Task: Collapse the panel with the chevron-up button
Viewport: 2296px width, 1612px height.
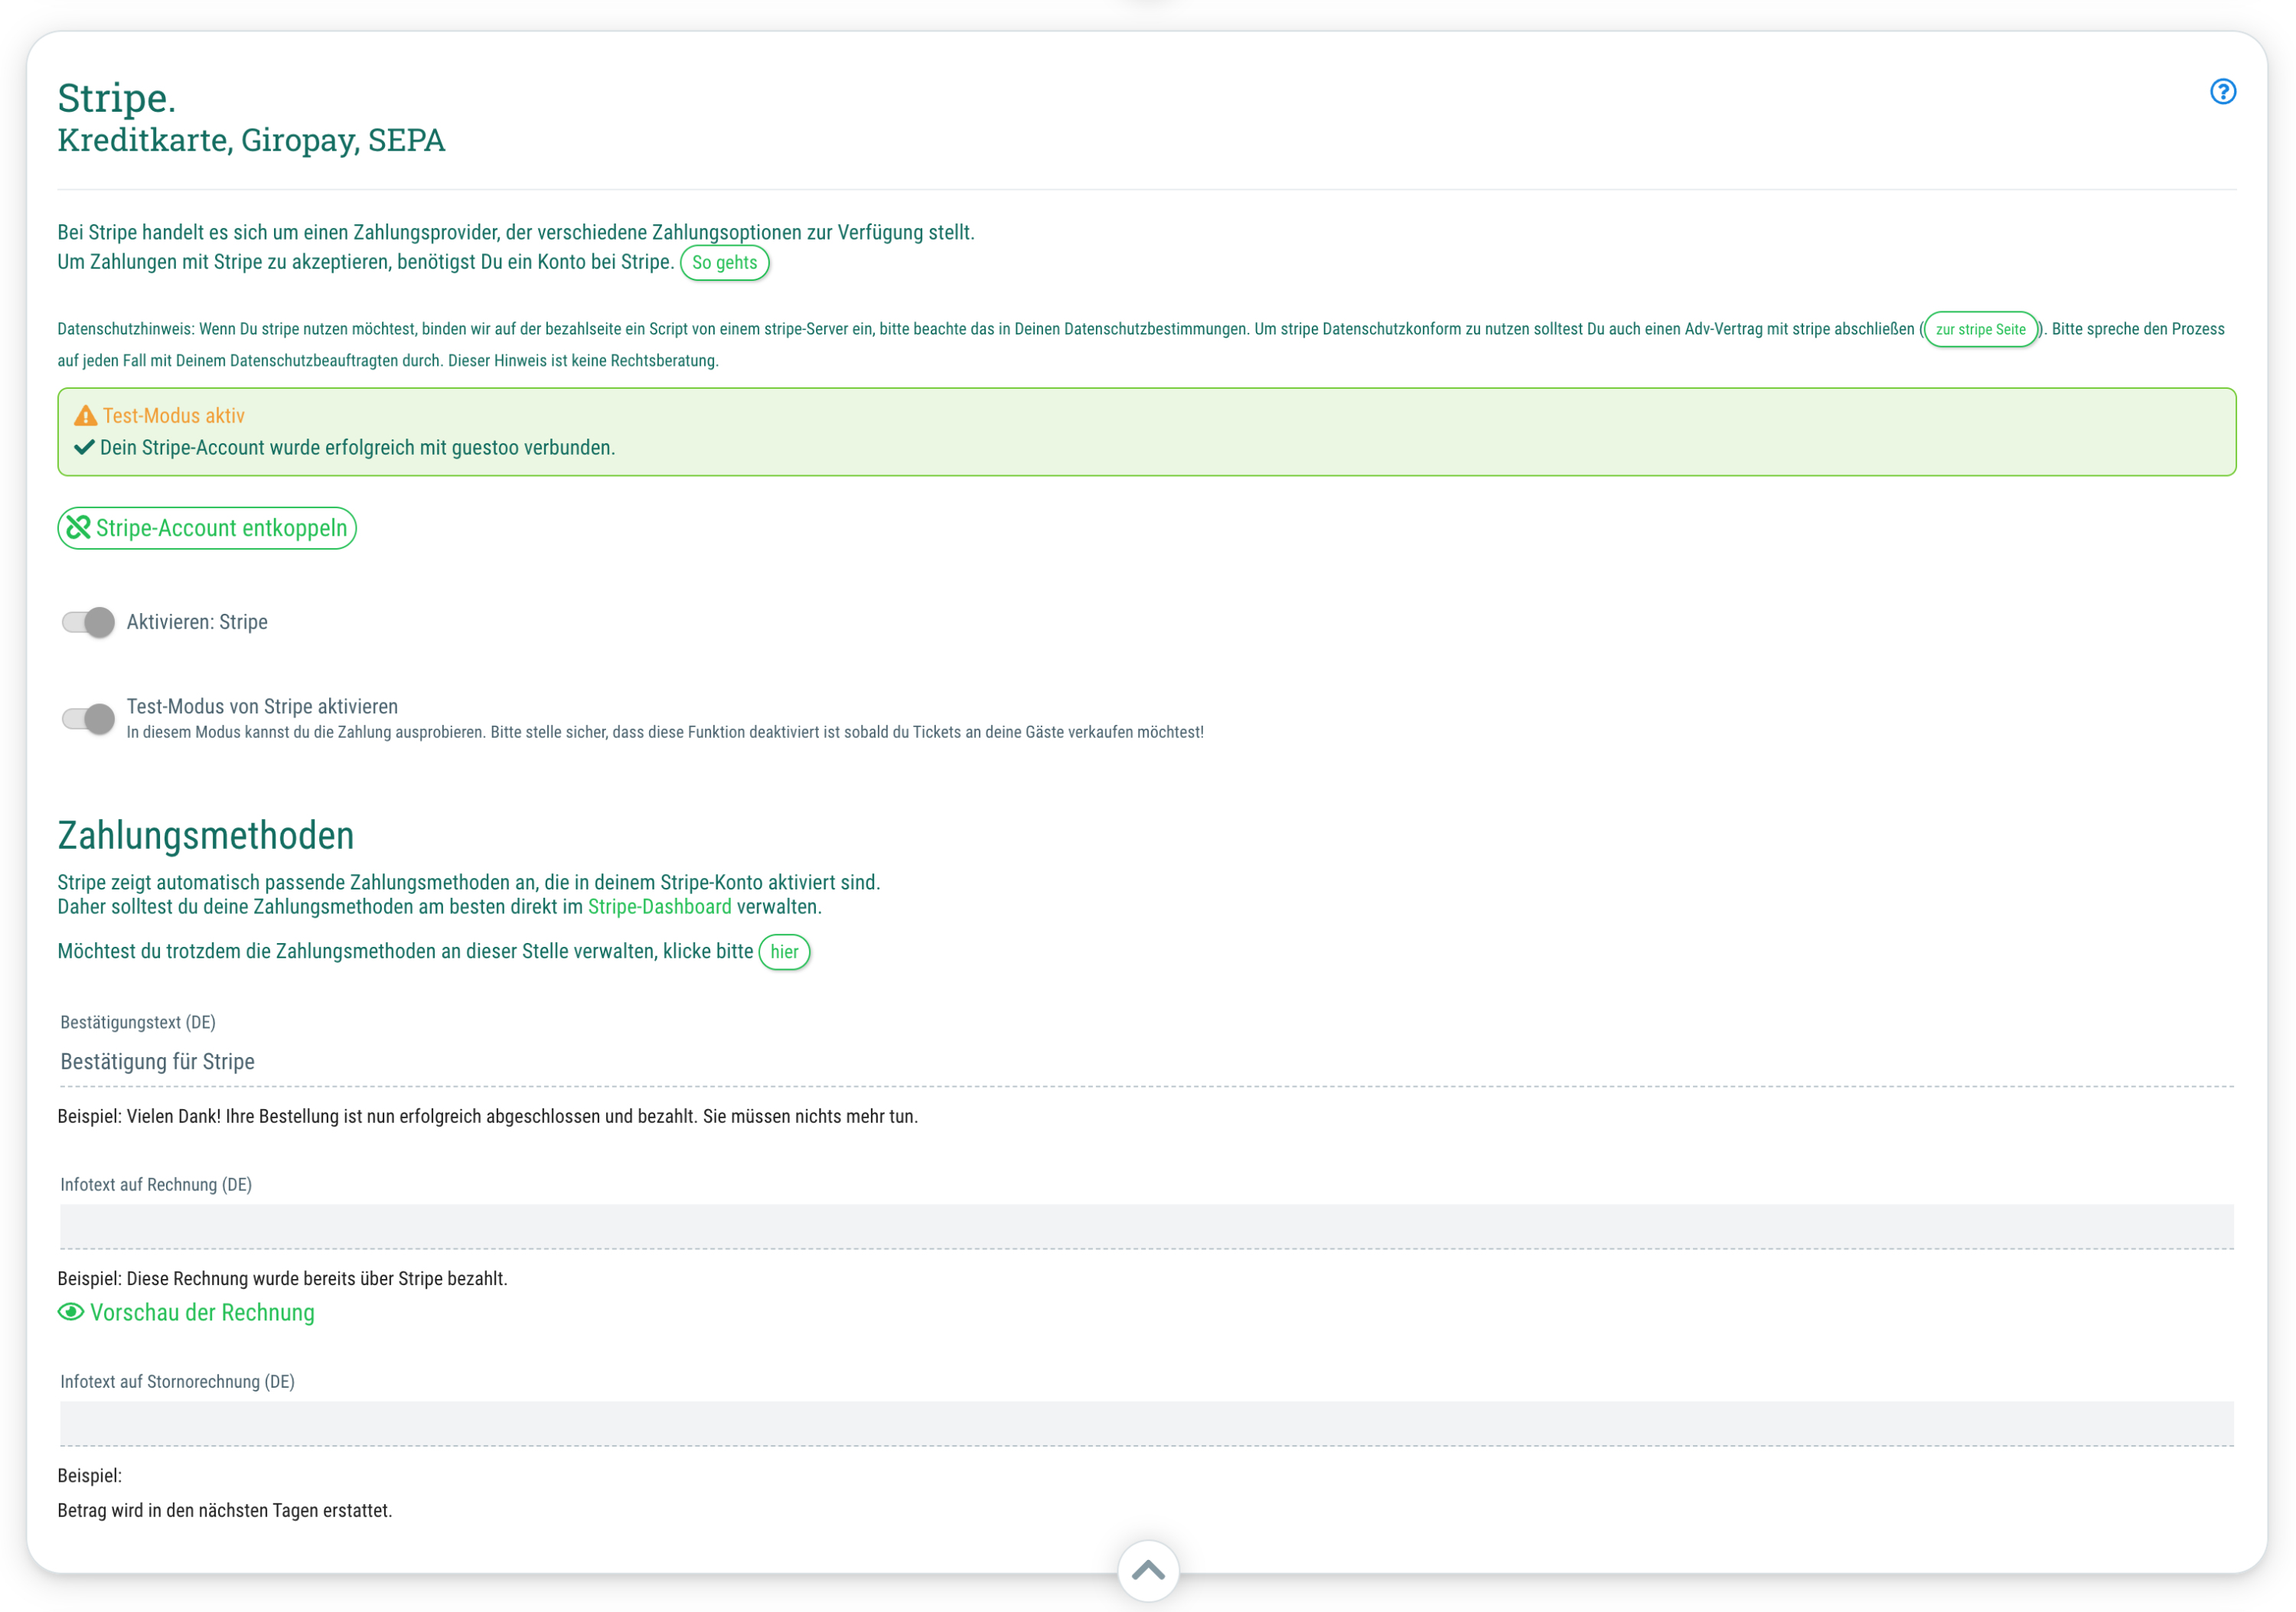Action: (x=1148, y=1570)
